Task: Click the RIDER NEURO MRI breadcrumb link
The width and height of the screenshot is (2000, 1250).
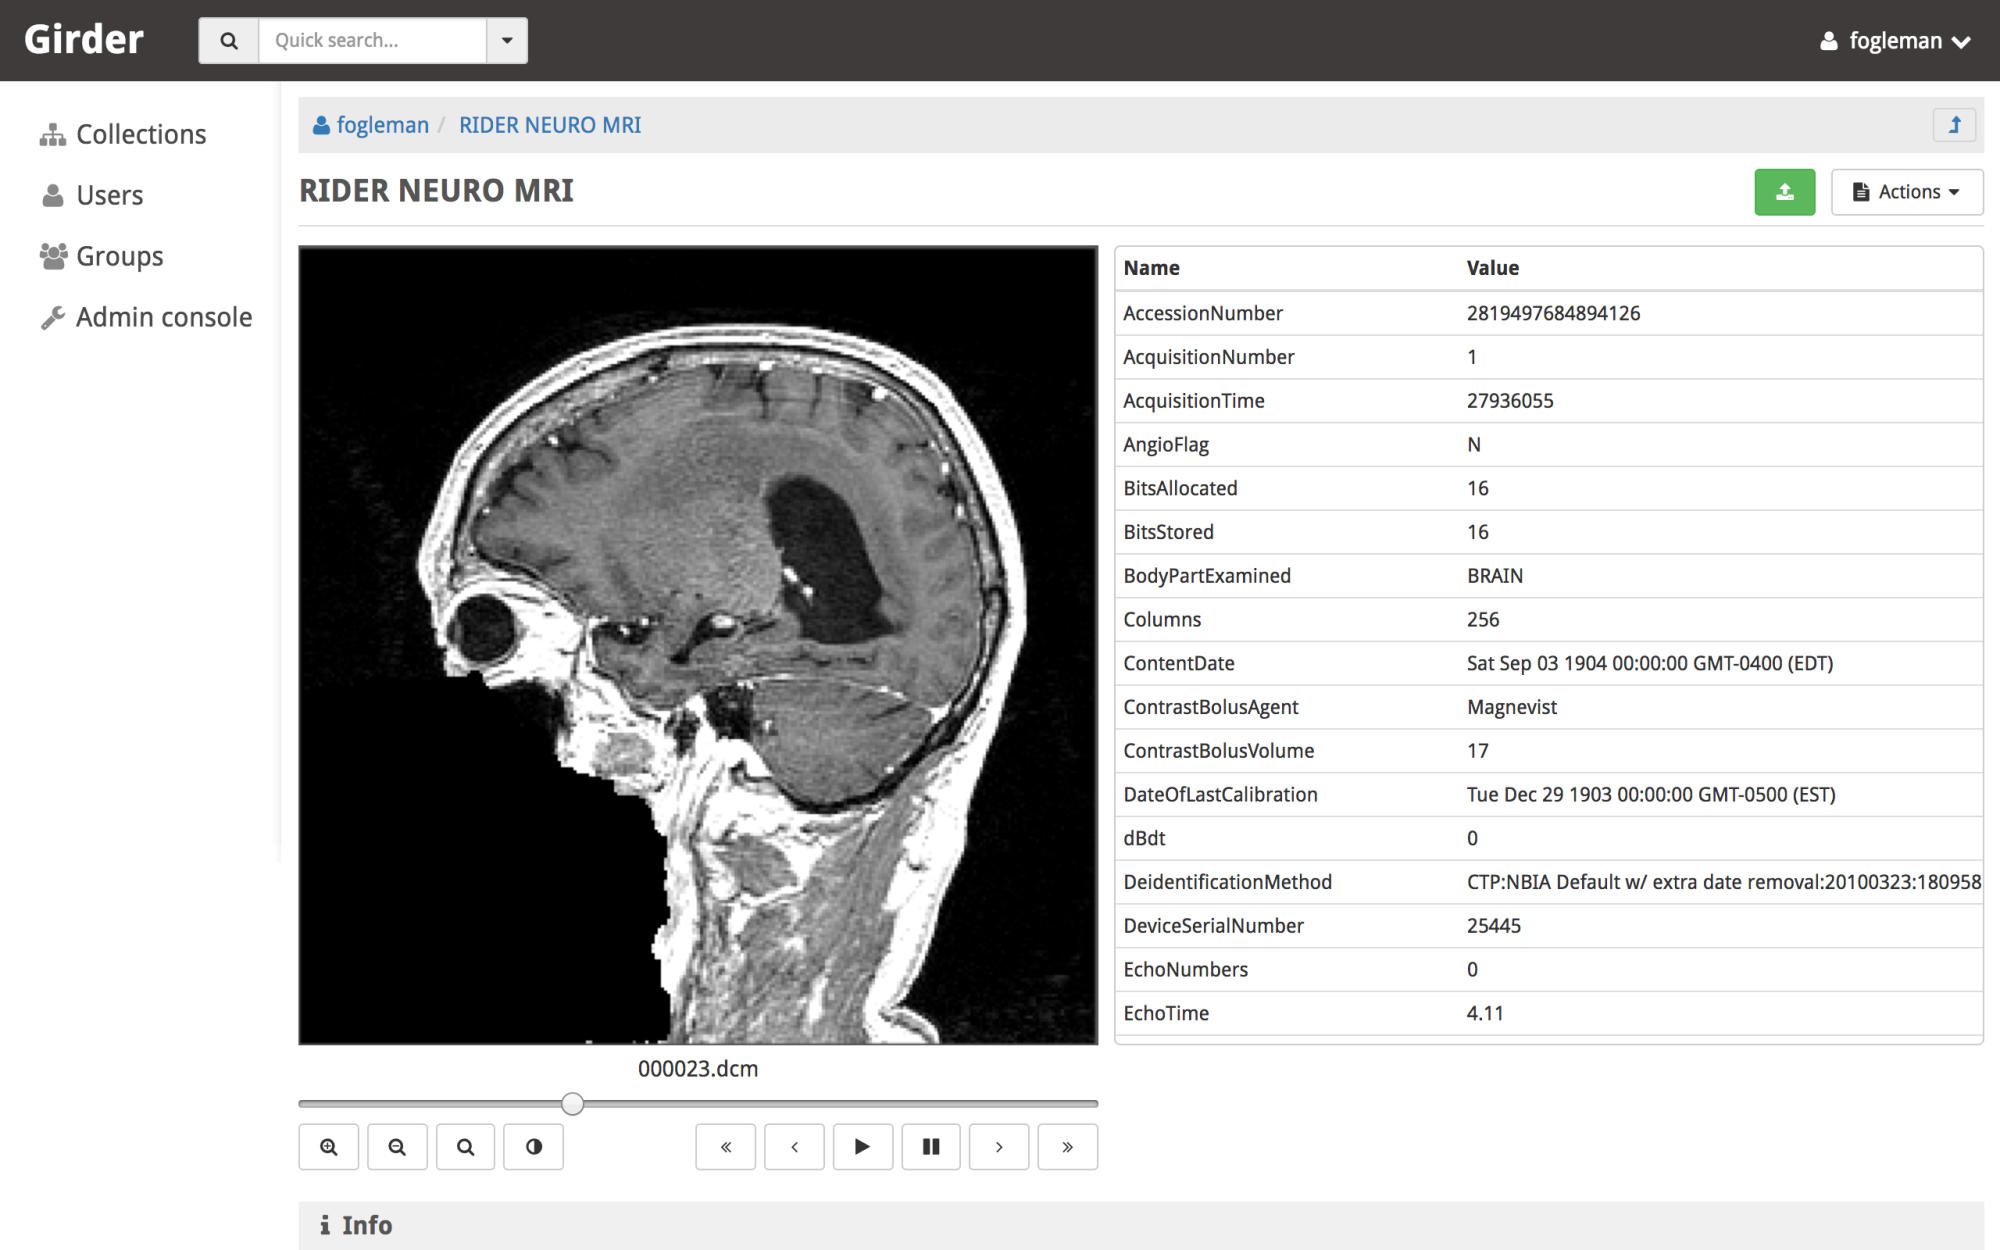Action: tap(550, 125)
